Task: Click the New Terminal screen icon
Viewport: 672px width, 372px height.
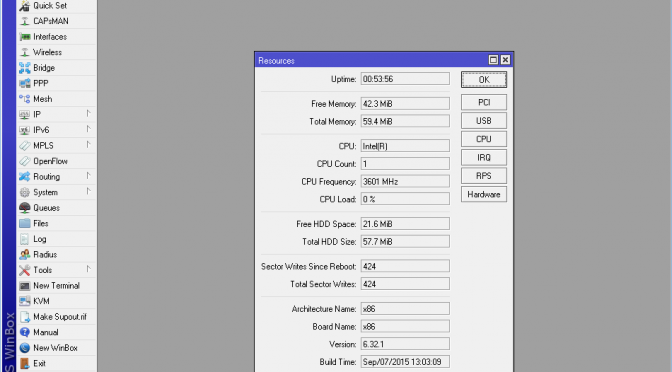Action: pos(25,286)
